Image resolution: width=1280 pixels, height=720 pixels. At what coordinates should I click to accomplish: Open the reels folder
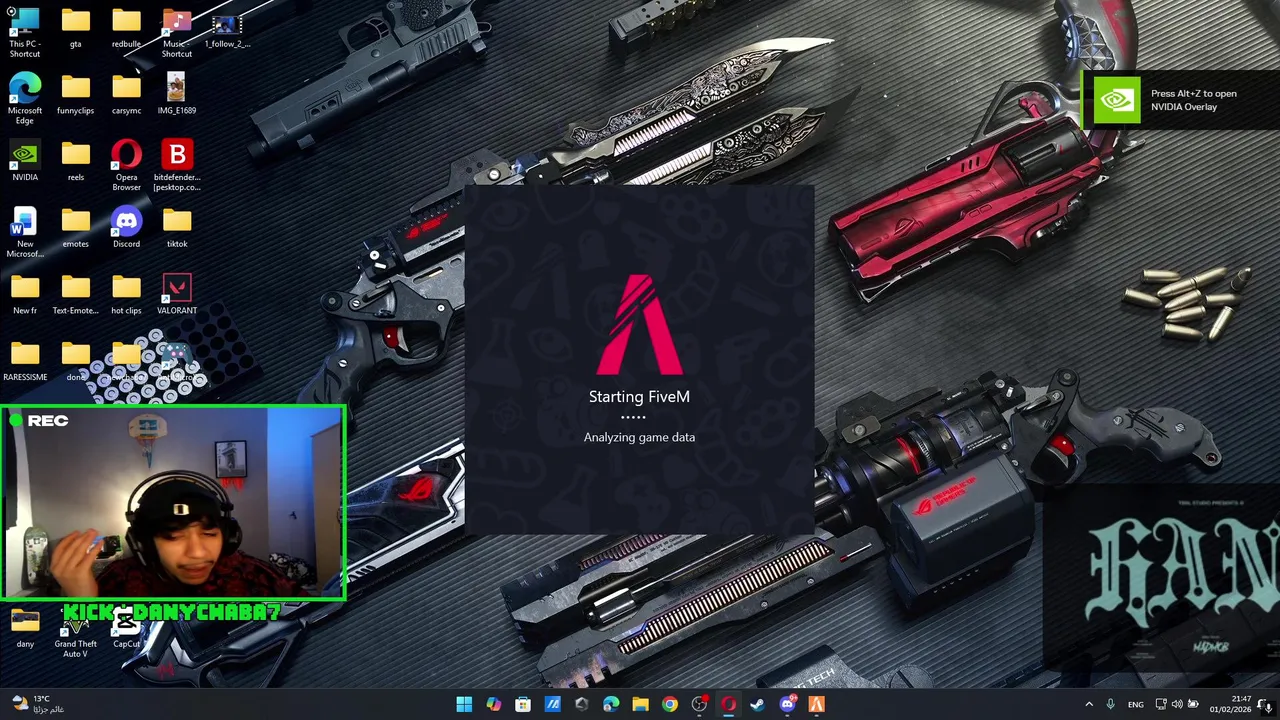[76, 161]
